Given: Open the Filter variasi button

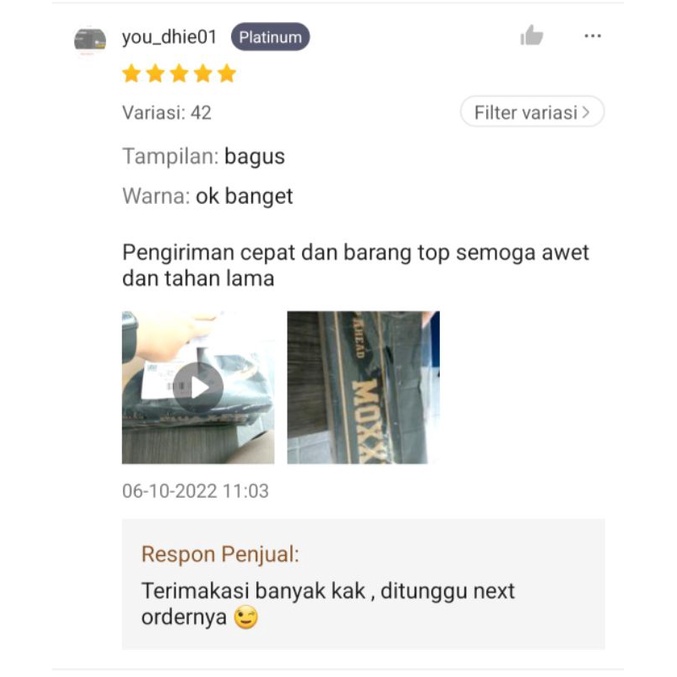Looking at the screenshot, I should [x=532, y=112].
